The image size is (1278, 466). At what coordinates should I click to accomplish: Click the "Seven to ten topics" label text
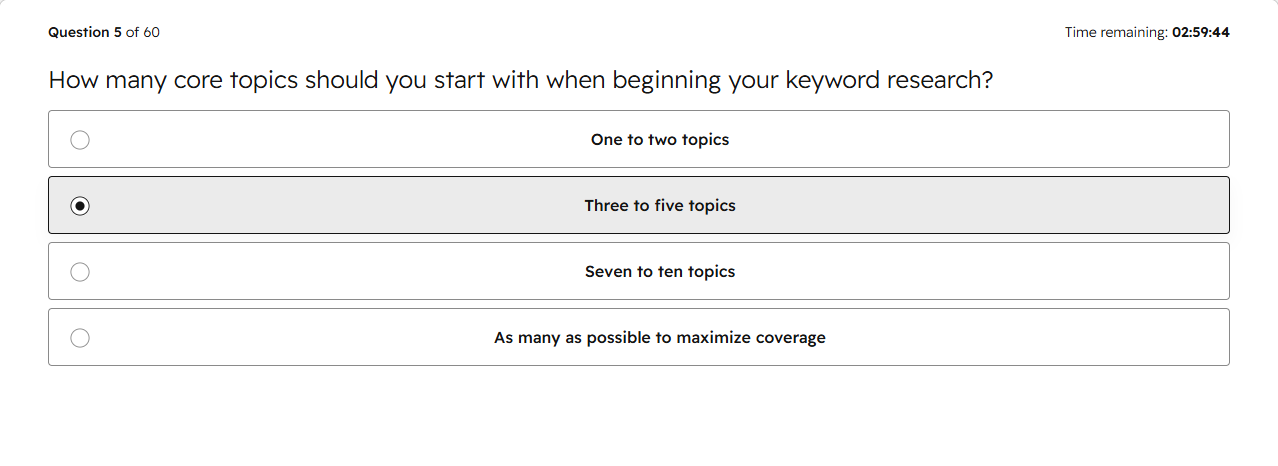click(x=660, y=272)
